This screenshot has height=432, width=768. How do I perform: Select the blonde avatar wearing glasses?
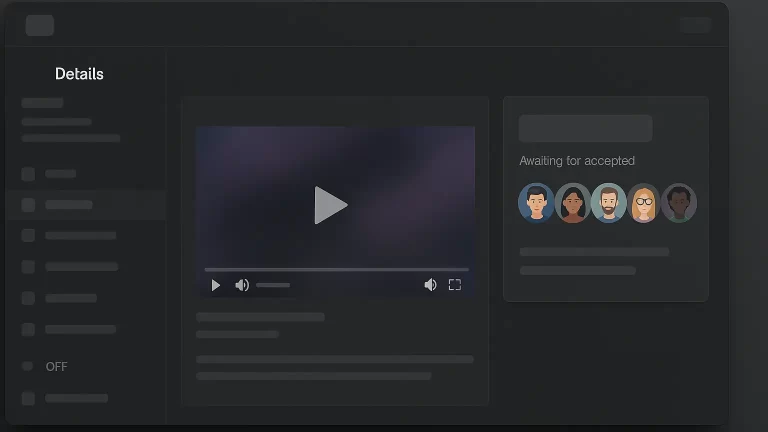click(644, 203)
